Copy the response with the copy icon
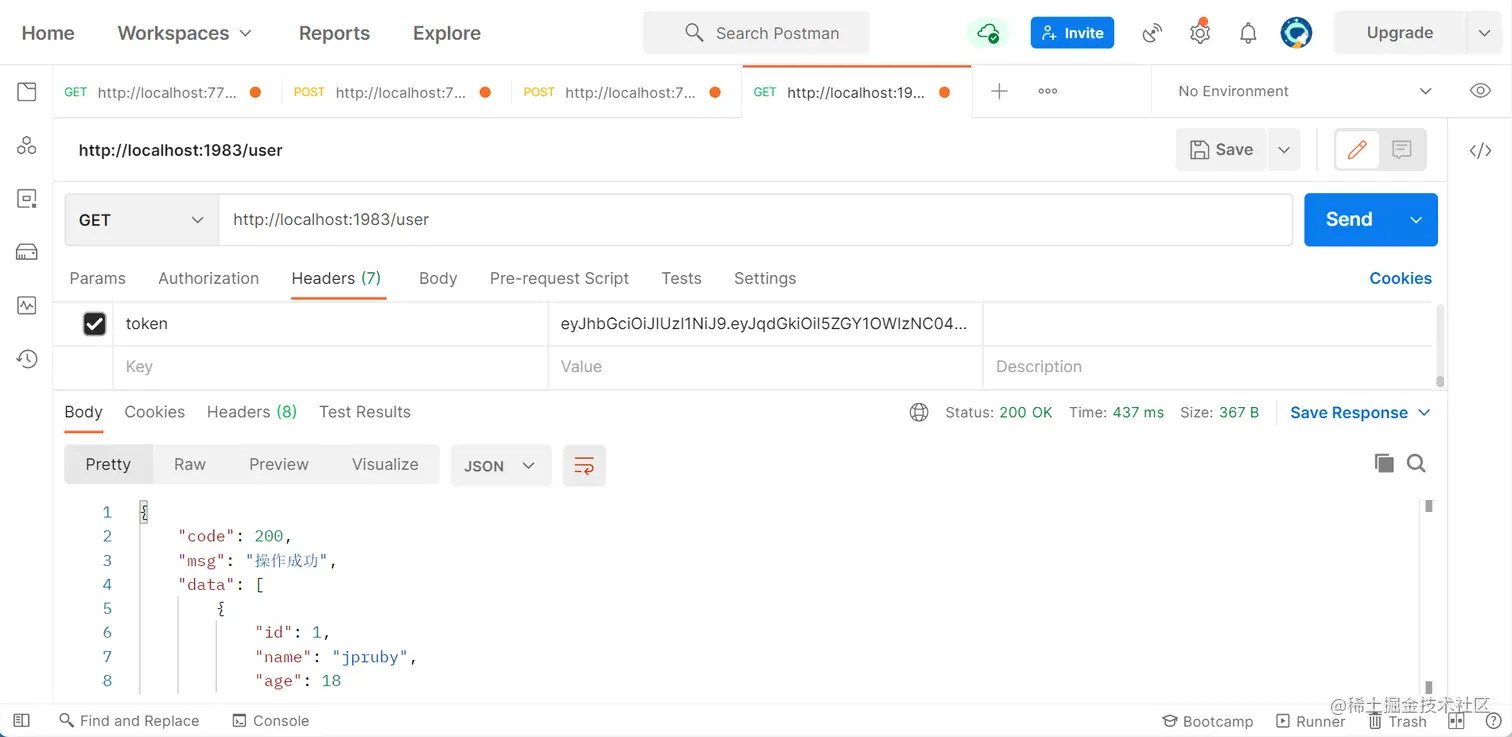 point(1384,463)
